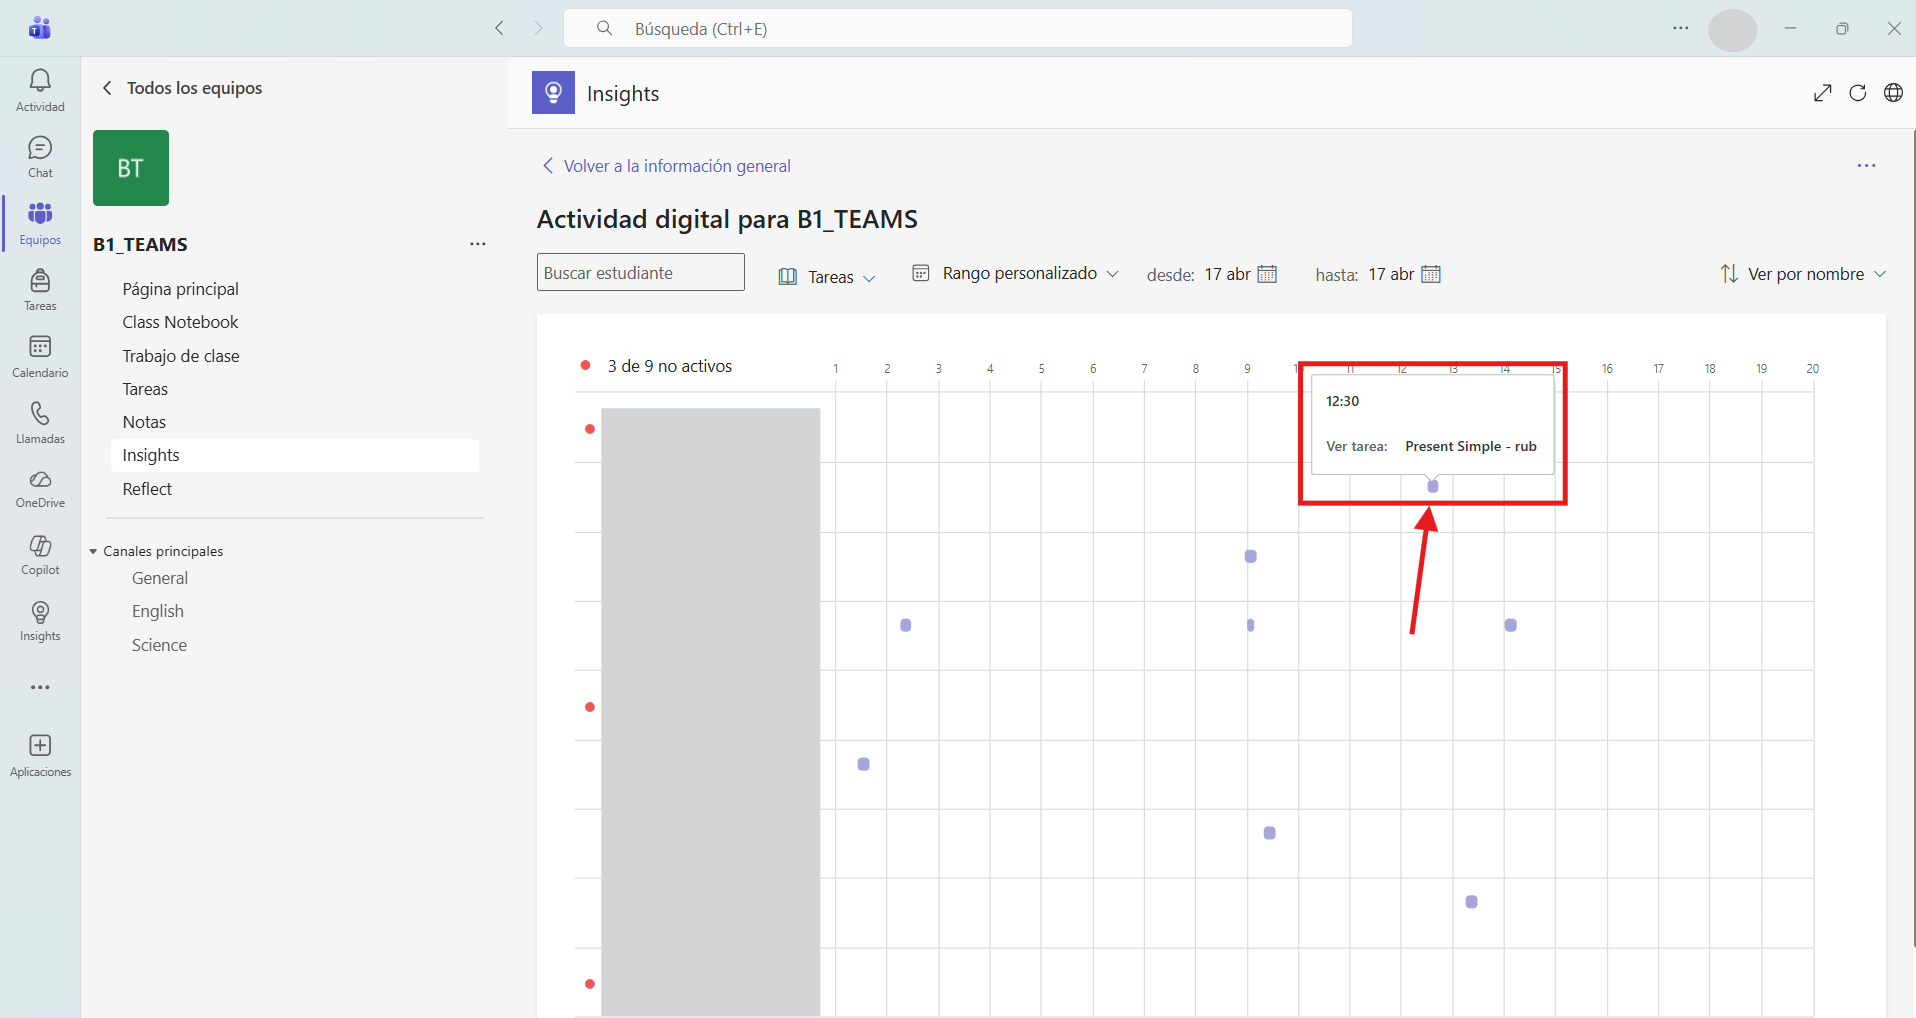This screenshot has height=1018, width=1916.
Task: Open Insights app in the left rail
Action: [40, 621]
